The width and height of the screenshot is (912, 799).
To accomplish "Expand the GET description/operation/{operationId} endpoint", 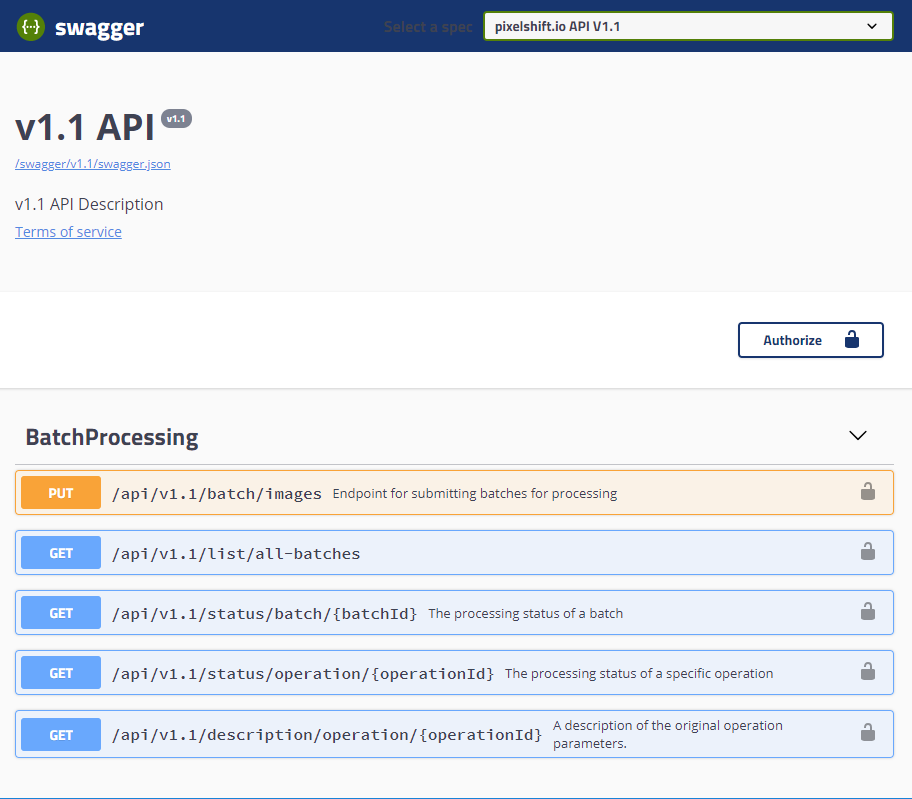I will (x=454, y=734).
